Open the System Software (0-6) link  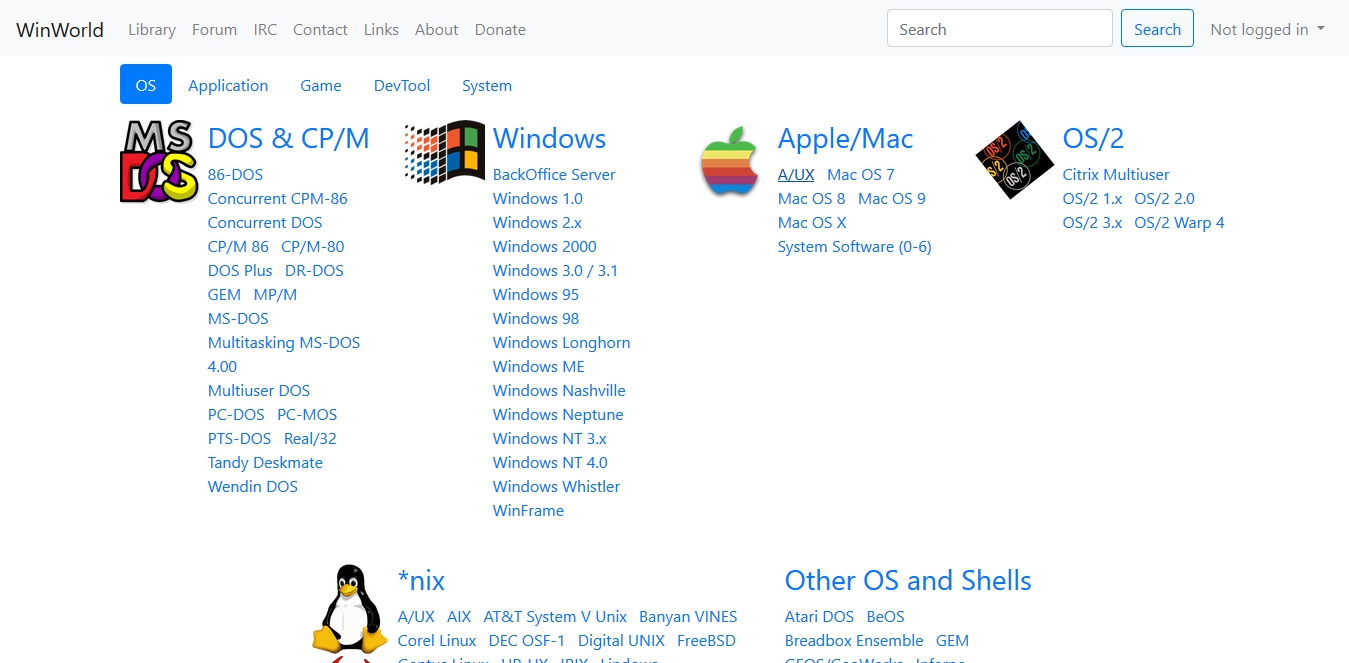(855, 246)
